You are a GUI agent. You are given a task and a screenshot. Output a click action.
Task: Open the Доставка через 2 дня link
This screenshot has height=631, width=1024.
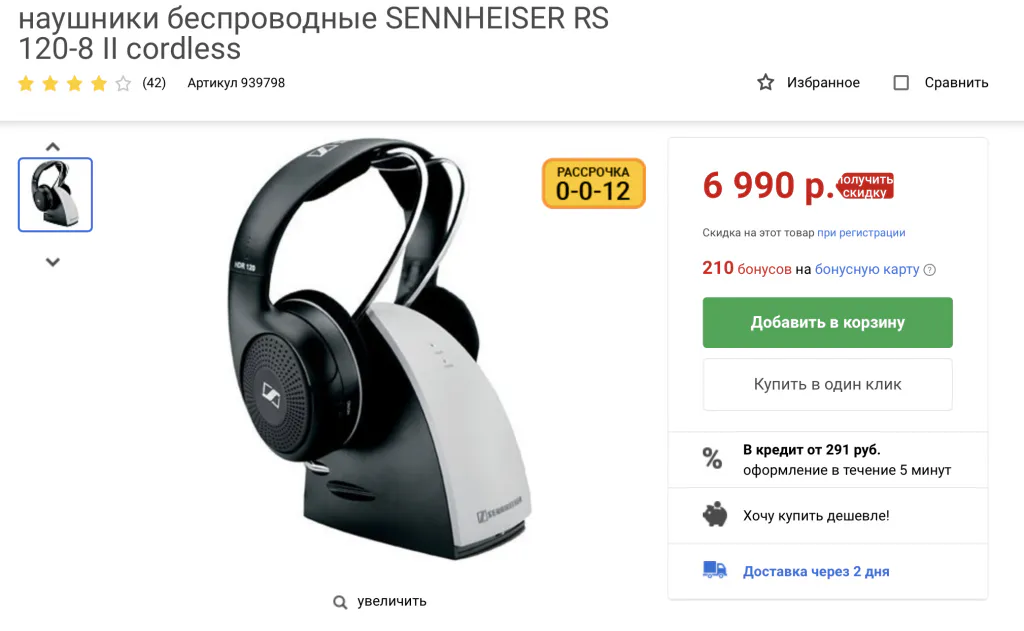pos(816,572)
